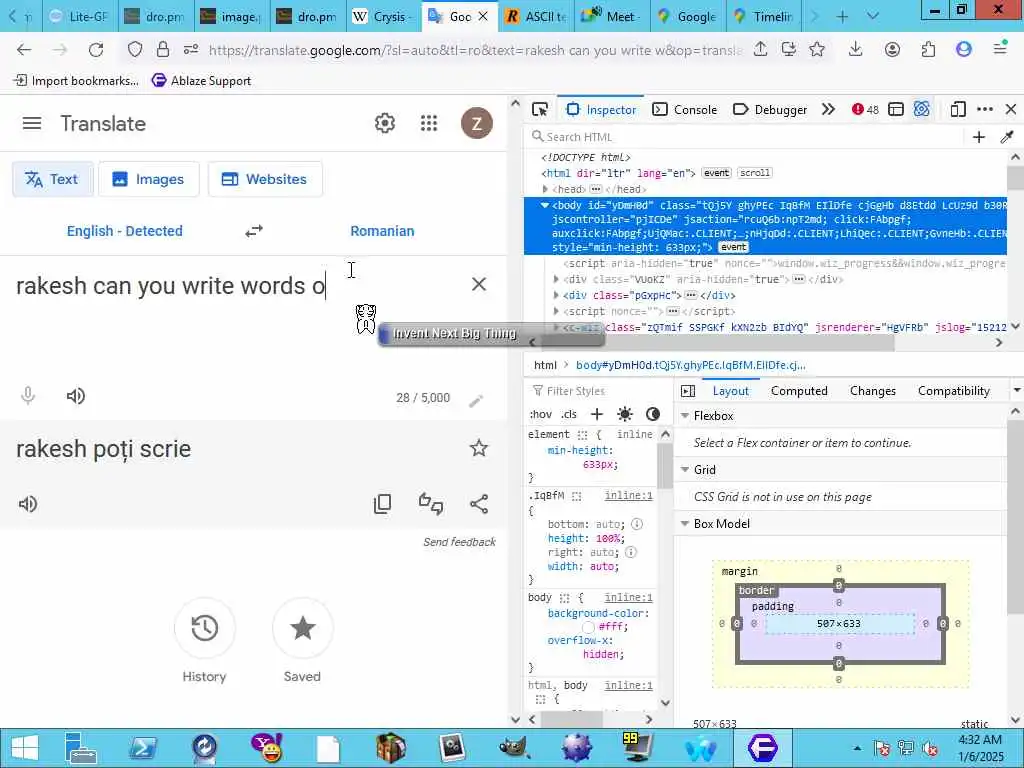Switch to the Debugger tab
The width and height of the screenshot is (1024, 768).
(x=770, y=110)
